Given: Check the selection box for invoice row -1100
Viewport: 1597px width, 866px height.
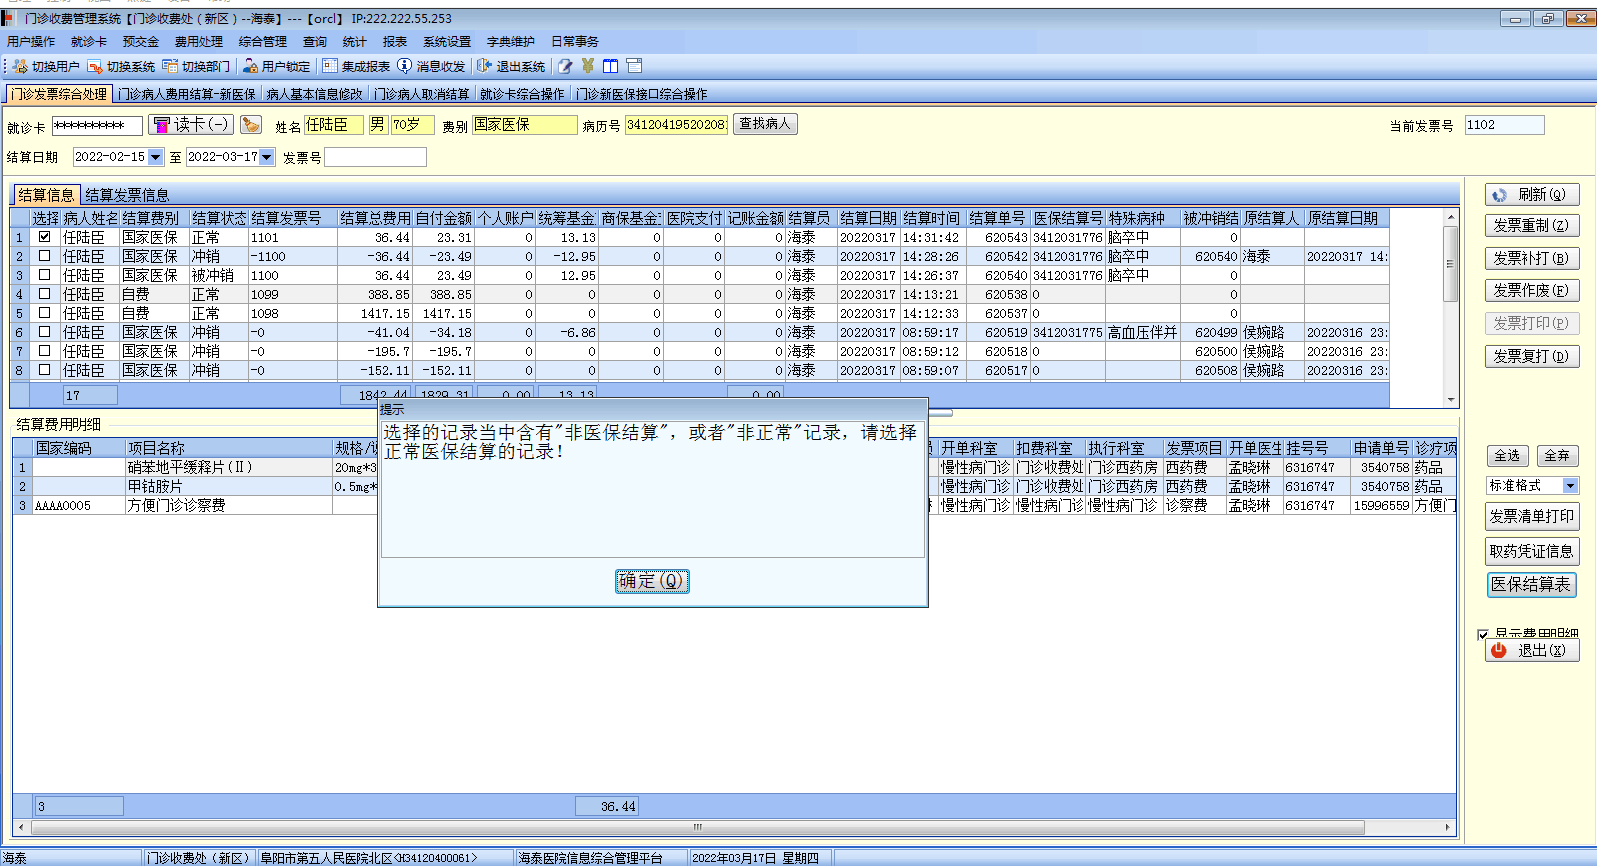Looking at the screenshot, I should (x=44, y=256).
